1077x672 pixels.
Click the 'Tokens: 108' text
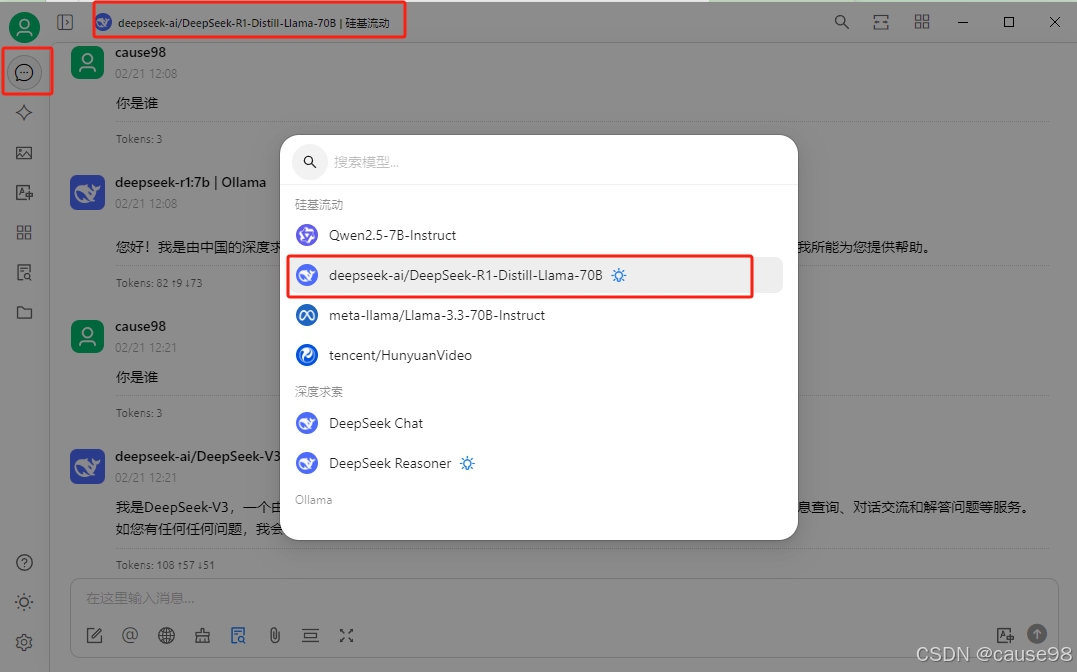coord(165,565)
